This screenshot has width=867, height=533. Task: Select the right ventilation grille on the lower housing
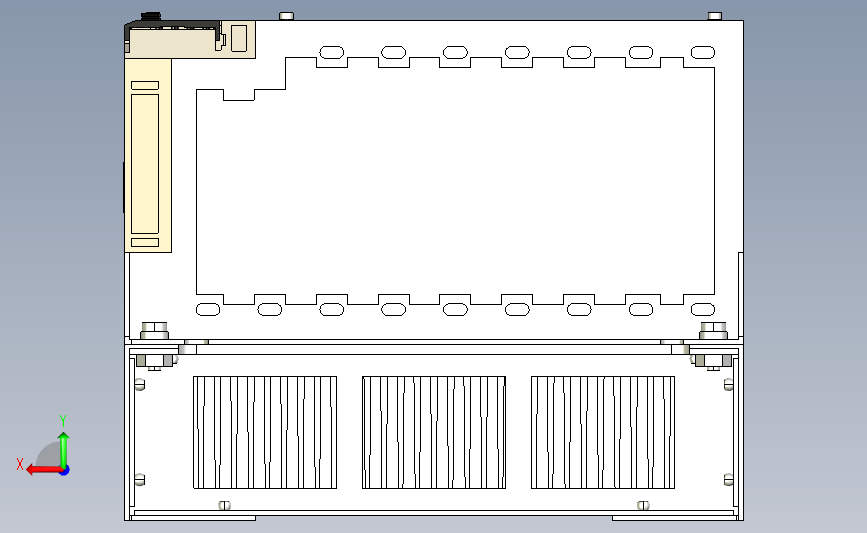(x=603, y=432)
